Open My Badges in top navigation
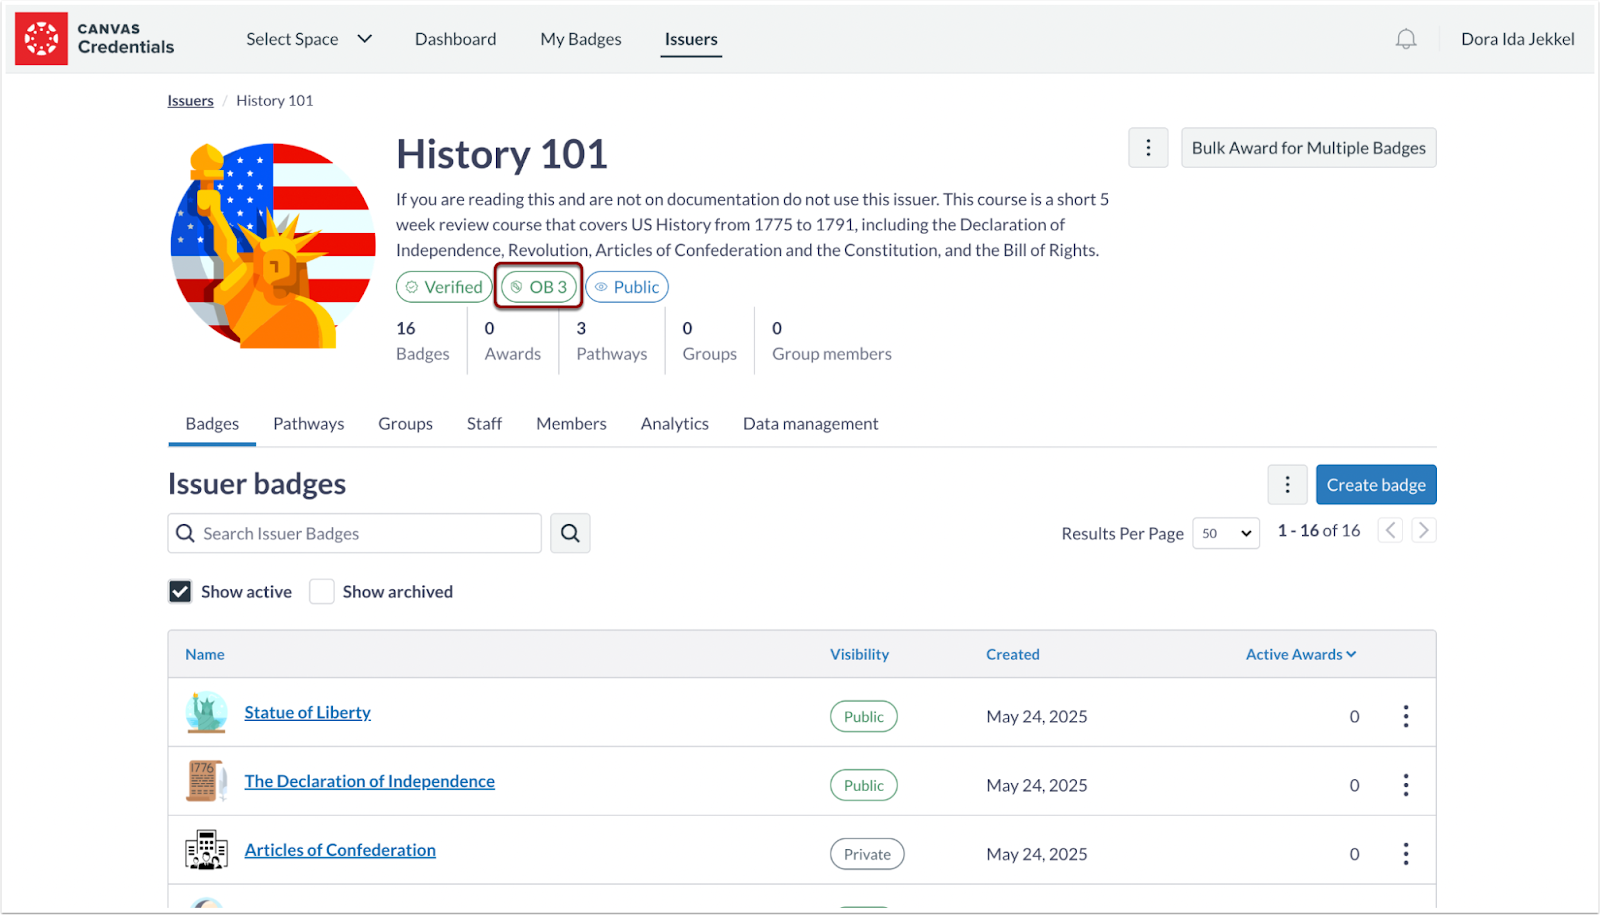Image resolution: width=1600 pixels, height=915 pixels. tap(581, 39)
